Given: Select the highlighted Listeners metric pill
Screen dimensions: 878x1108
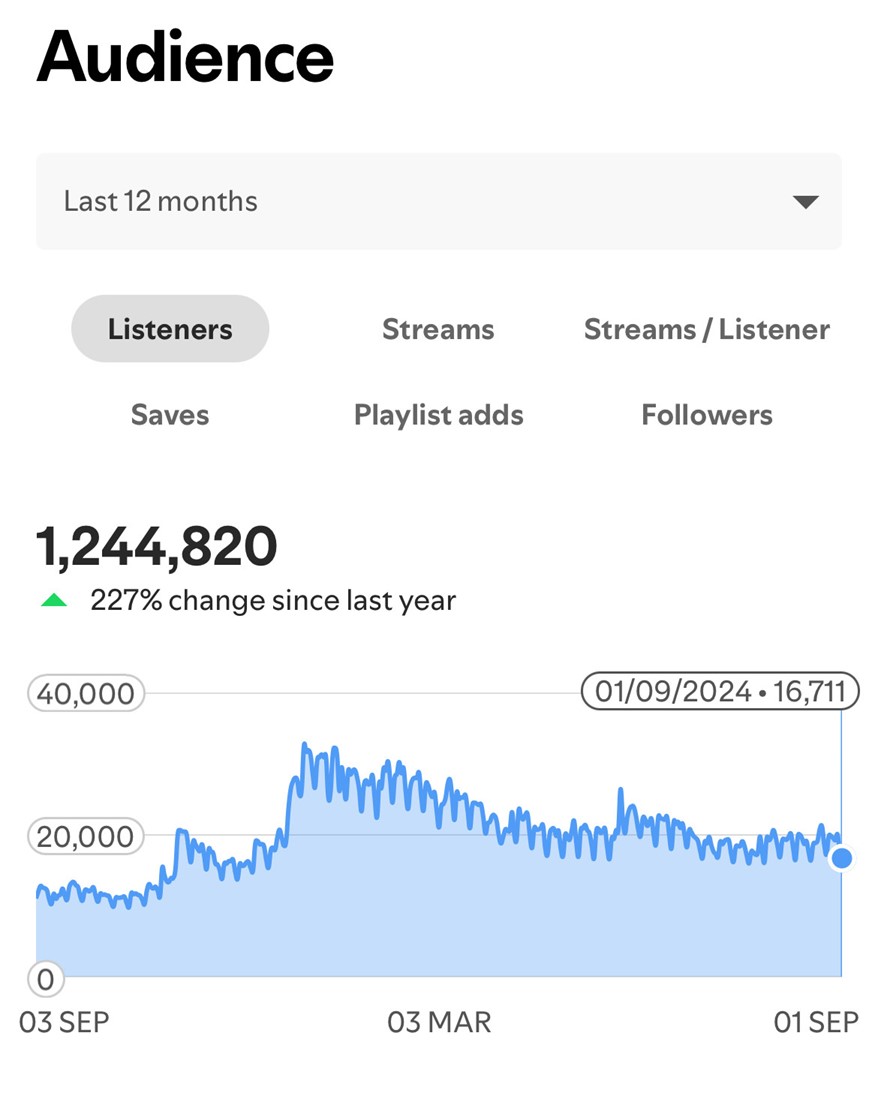Looking at the screenshot, I should click(x=170, y=329).
